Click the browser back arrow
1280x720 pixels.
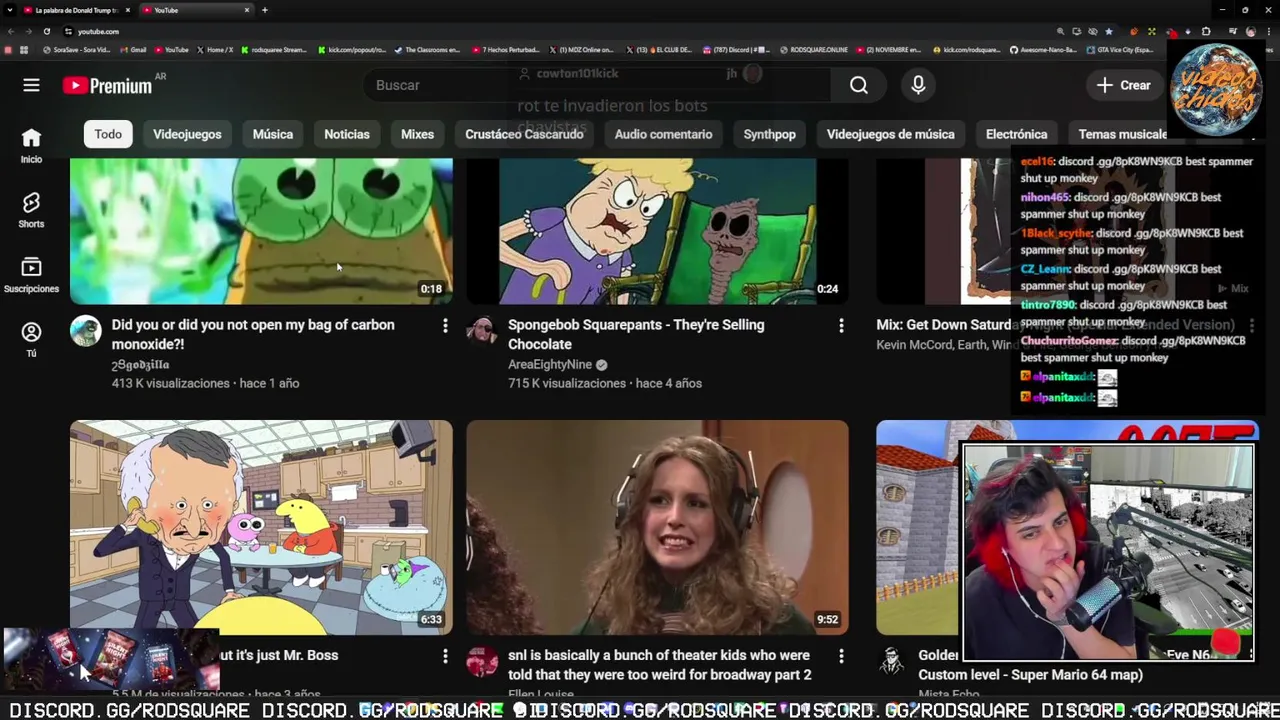(11, 31)
